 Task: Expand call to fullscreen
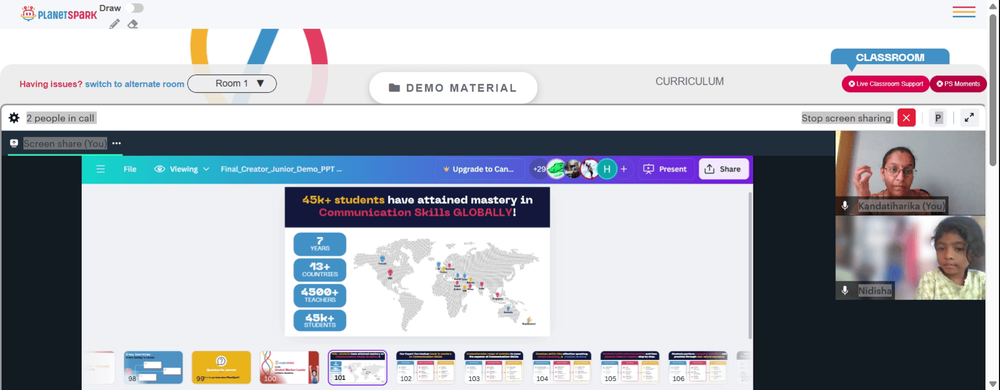[x=969, y=118]
